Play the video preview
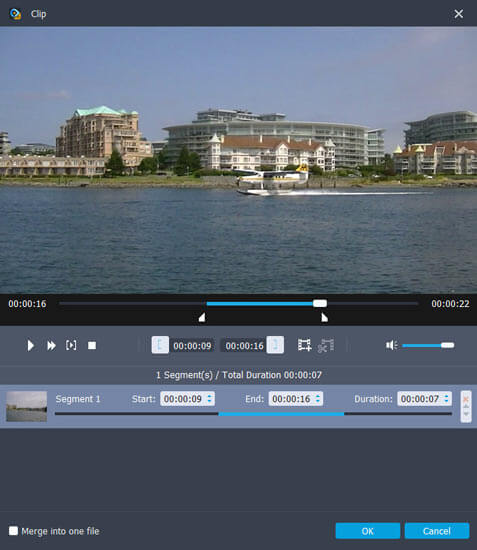 31,346
